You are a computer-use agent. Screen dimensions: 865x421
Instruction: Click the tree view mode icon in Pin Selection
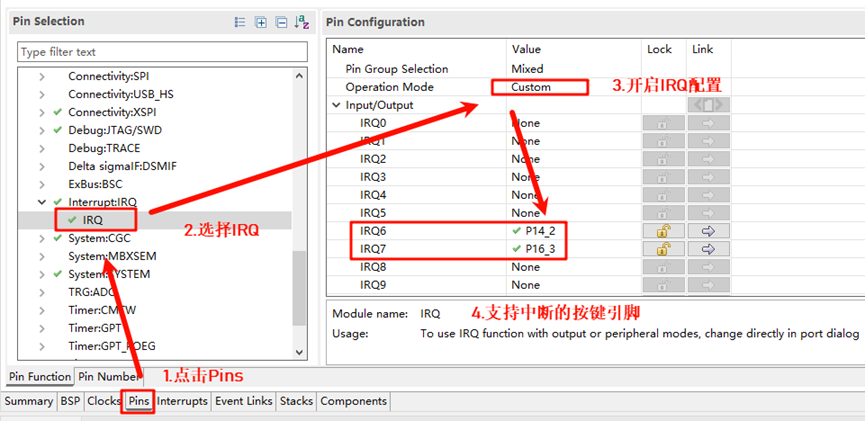click(239, 22)
